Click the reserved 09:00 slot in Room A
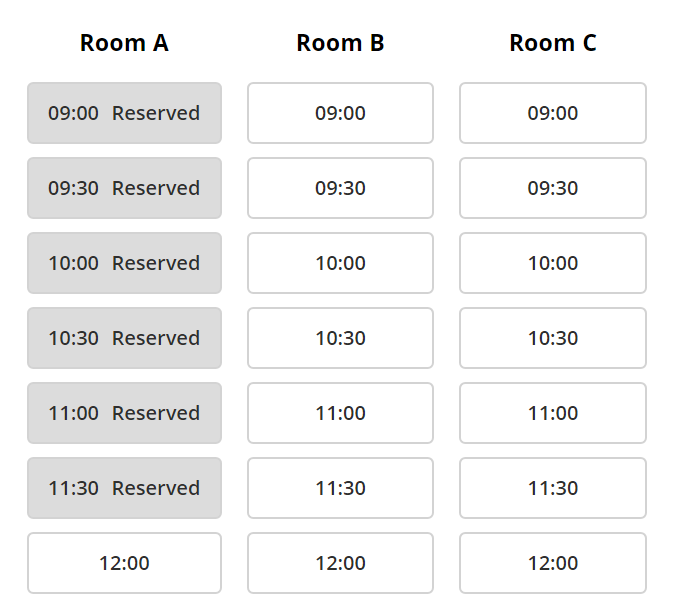Screen dimensions: 691x599 (x=124, y=113)
